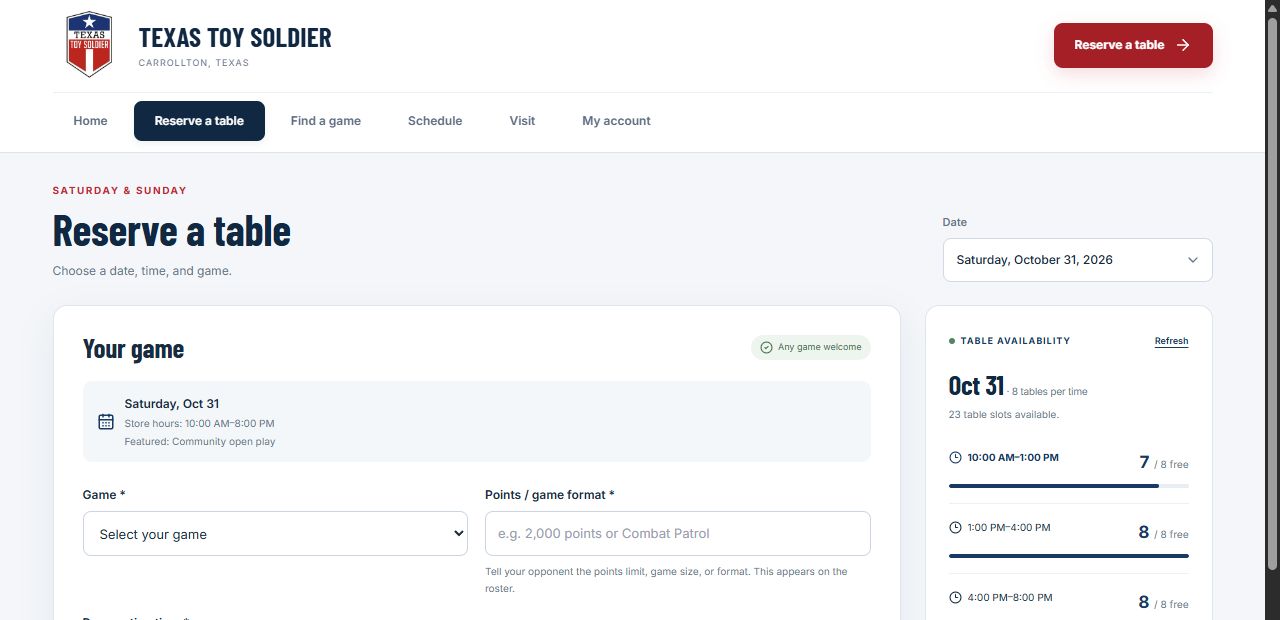Click the 23 table slots available text

pos(1003,414)
